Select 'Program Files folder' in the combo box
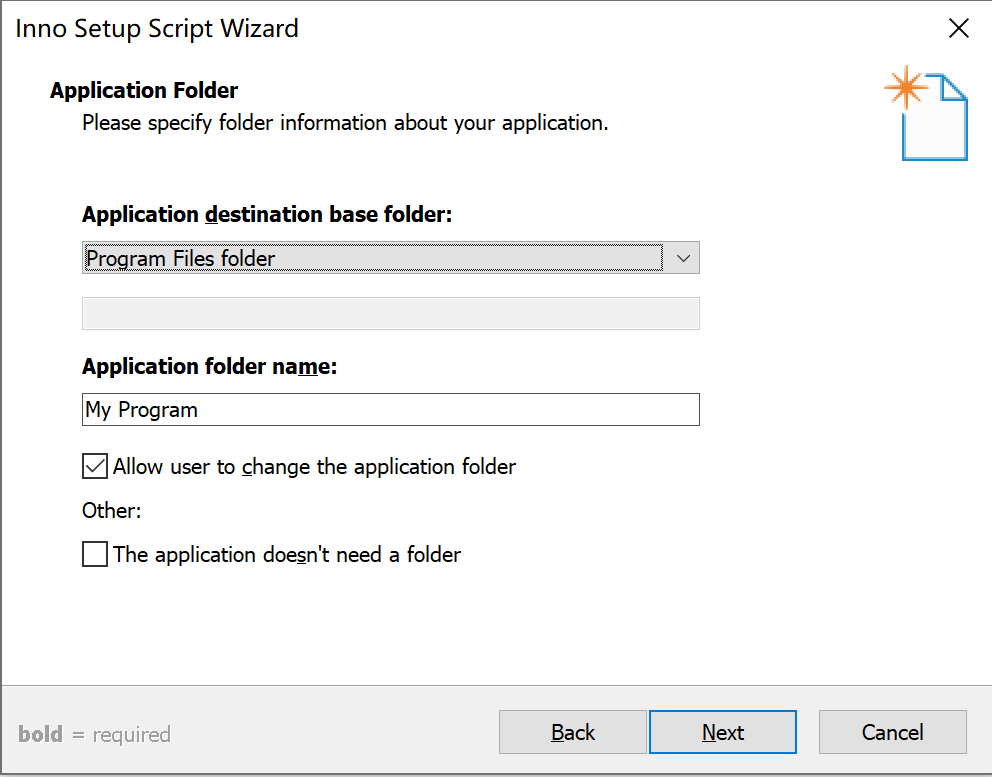 point(370,257)
